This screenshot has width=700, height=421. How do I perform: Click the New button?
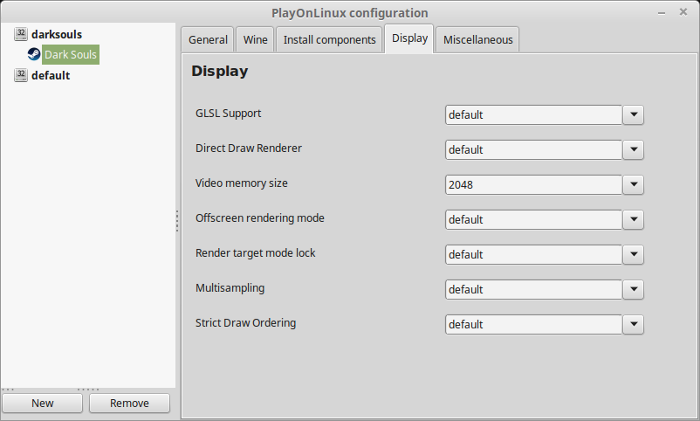42,403
